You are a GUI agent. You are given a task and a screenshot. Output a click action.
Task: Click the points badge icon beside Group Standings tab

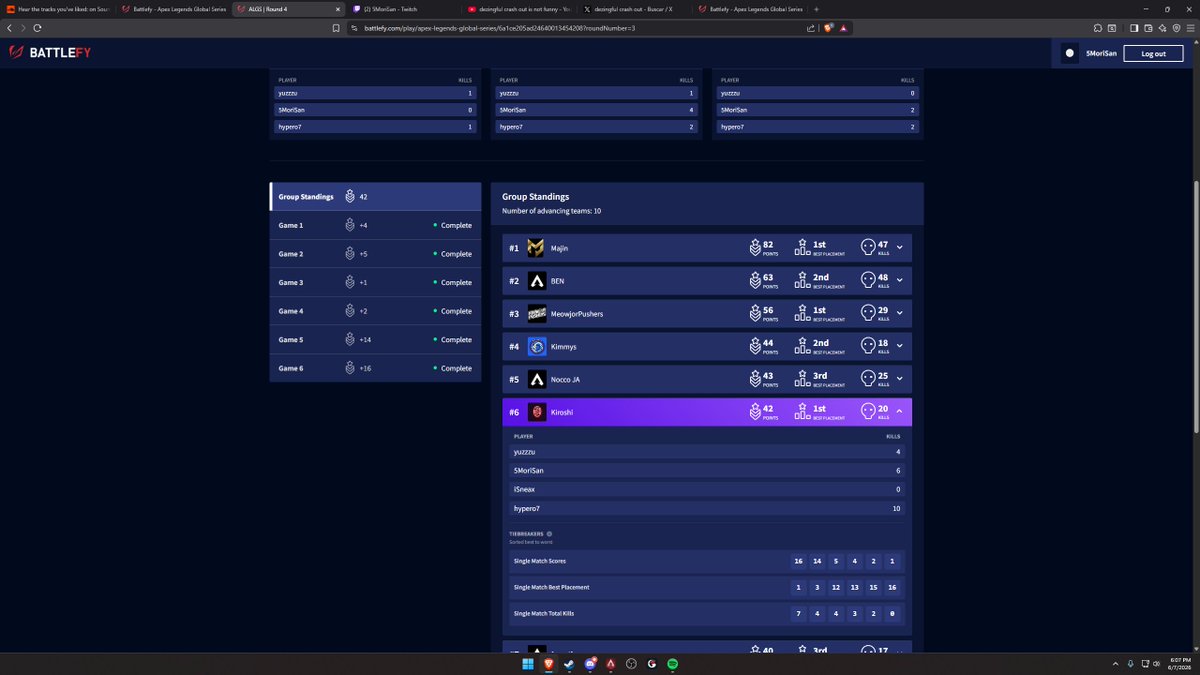click(349, 197)
